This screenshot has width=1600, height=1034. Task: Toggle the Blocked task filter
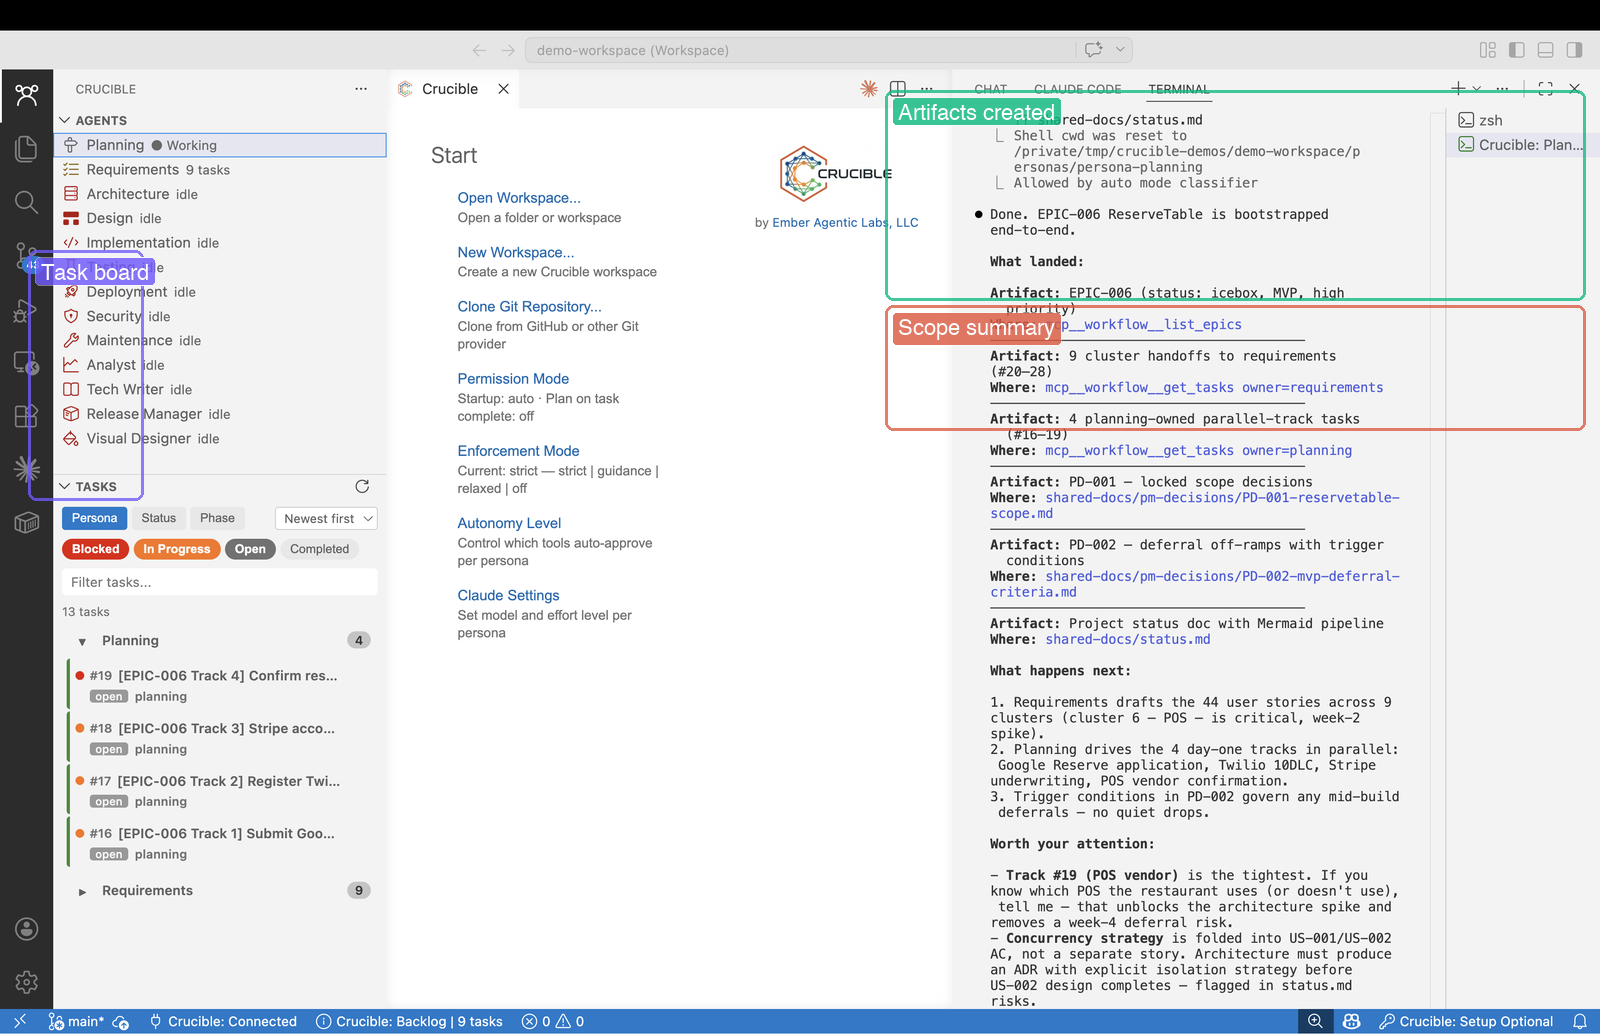(96, 549)
